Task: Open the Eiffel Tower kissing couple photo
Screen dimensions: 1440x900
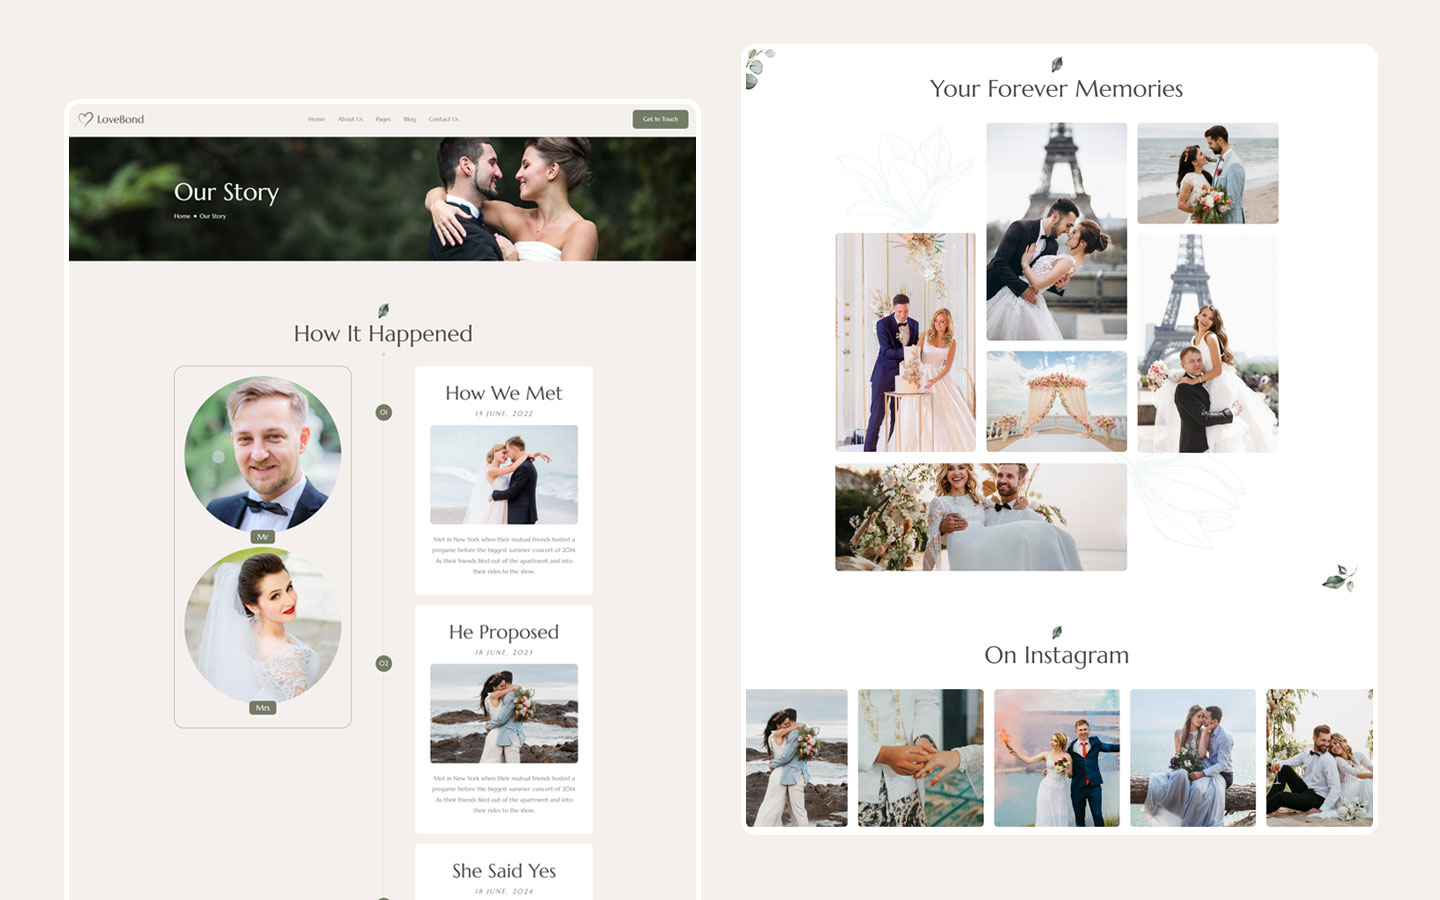Action: tap(1056, 232)
